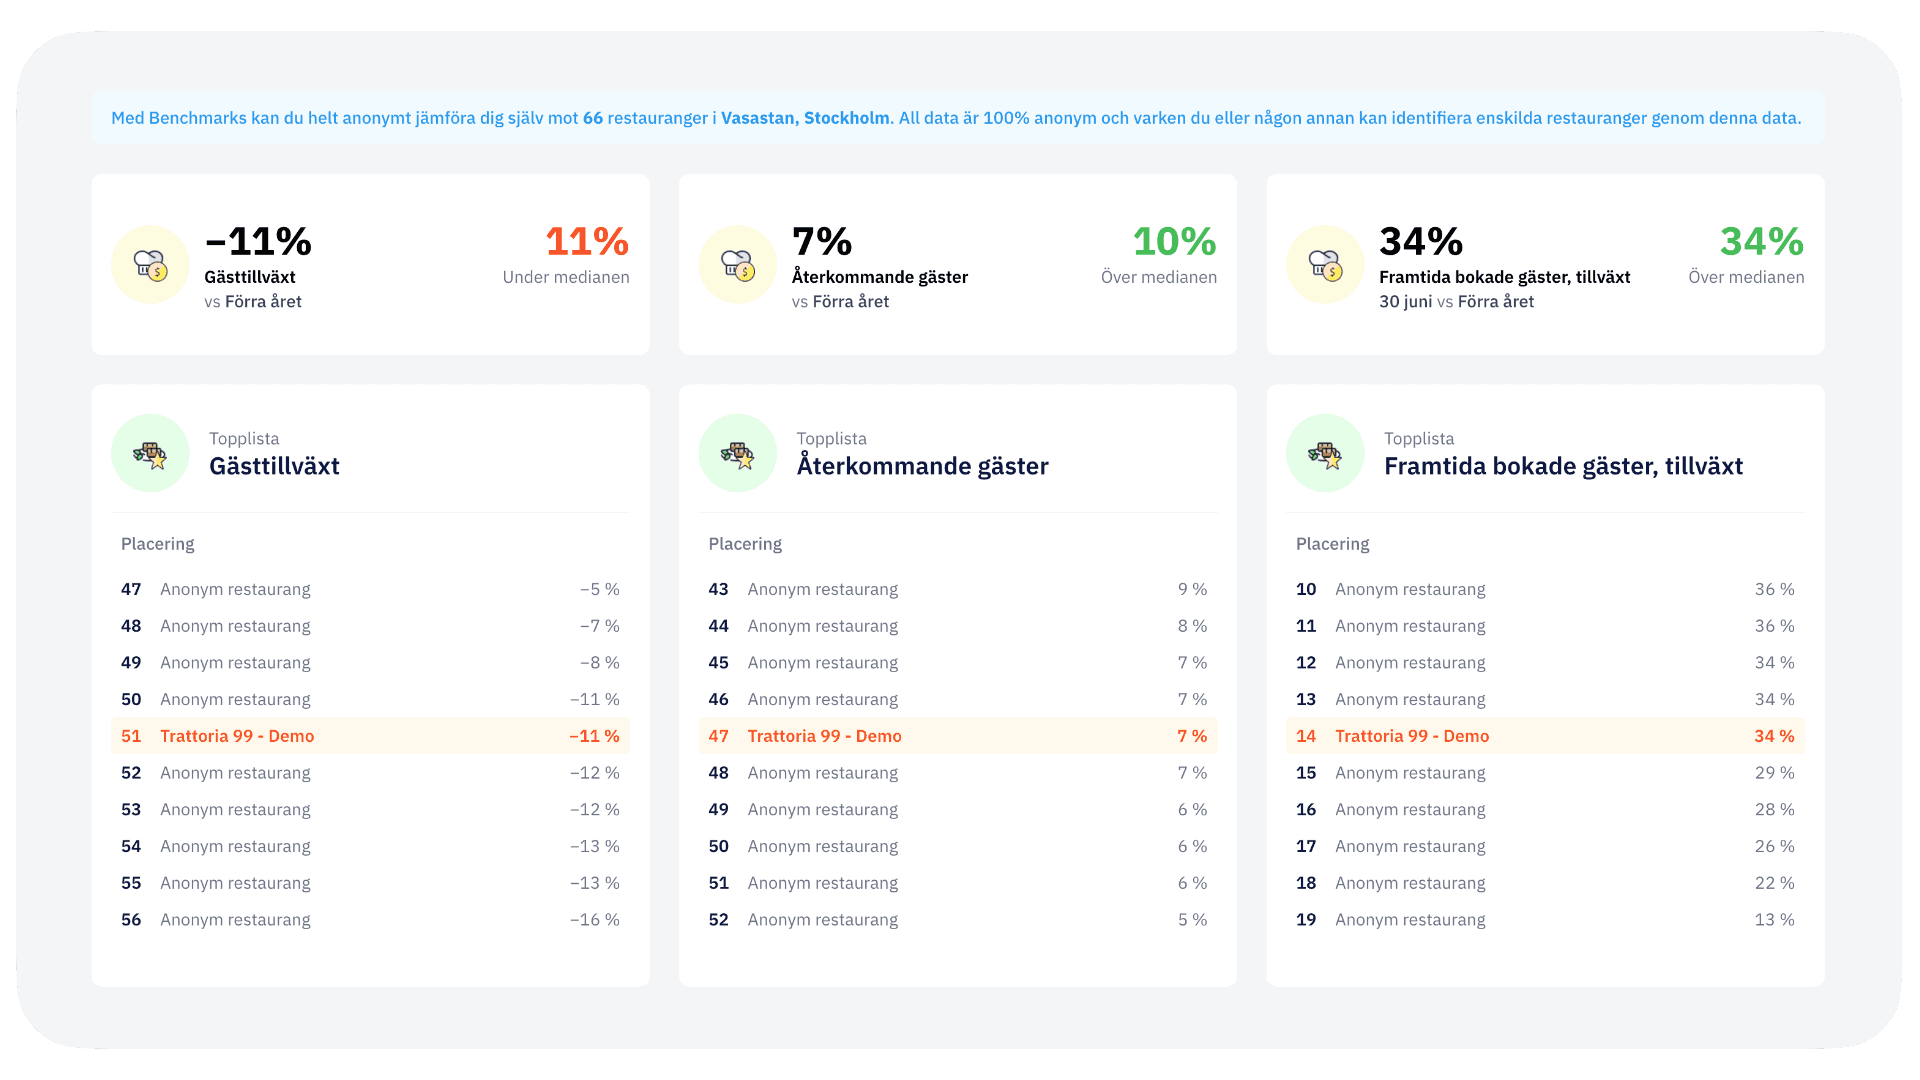This screenshot has height=1080, width=1920.
Task: Select rank 45 row in Återkommande gäster list
Action: 958,663
